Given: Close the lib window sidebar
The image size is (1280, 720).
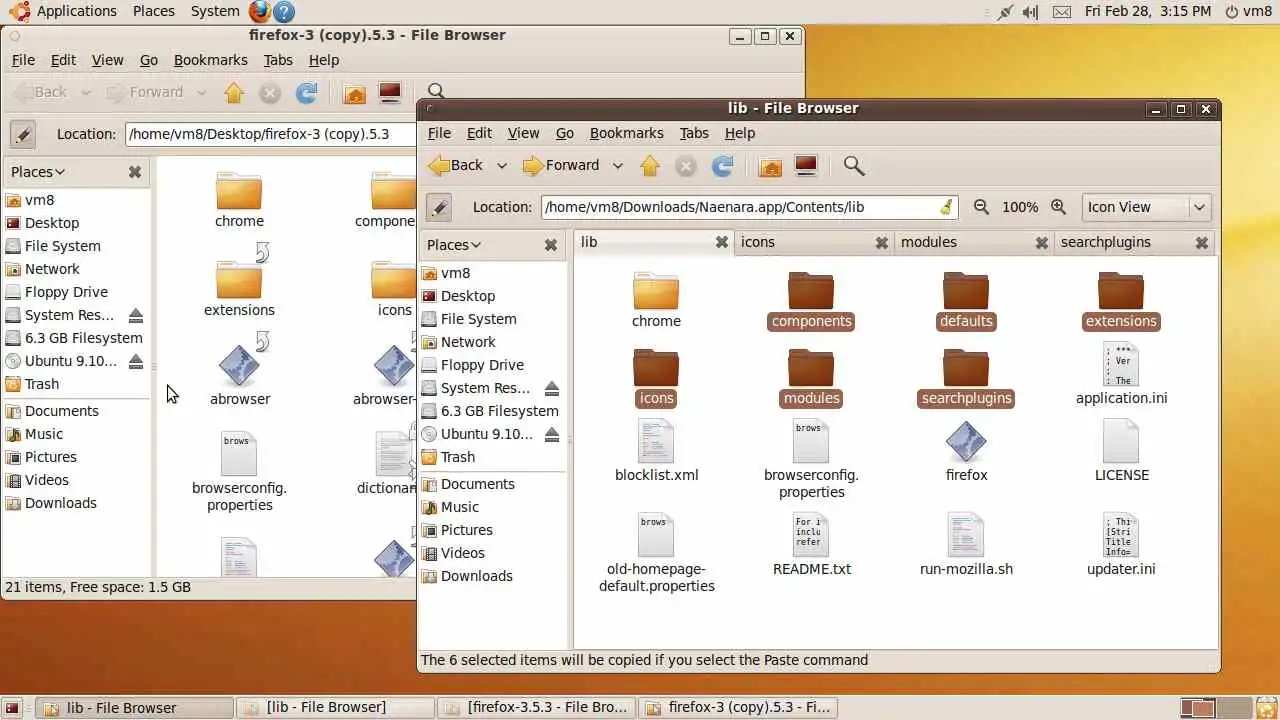Looking at the screenshot, I should coord(550,245).
